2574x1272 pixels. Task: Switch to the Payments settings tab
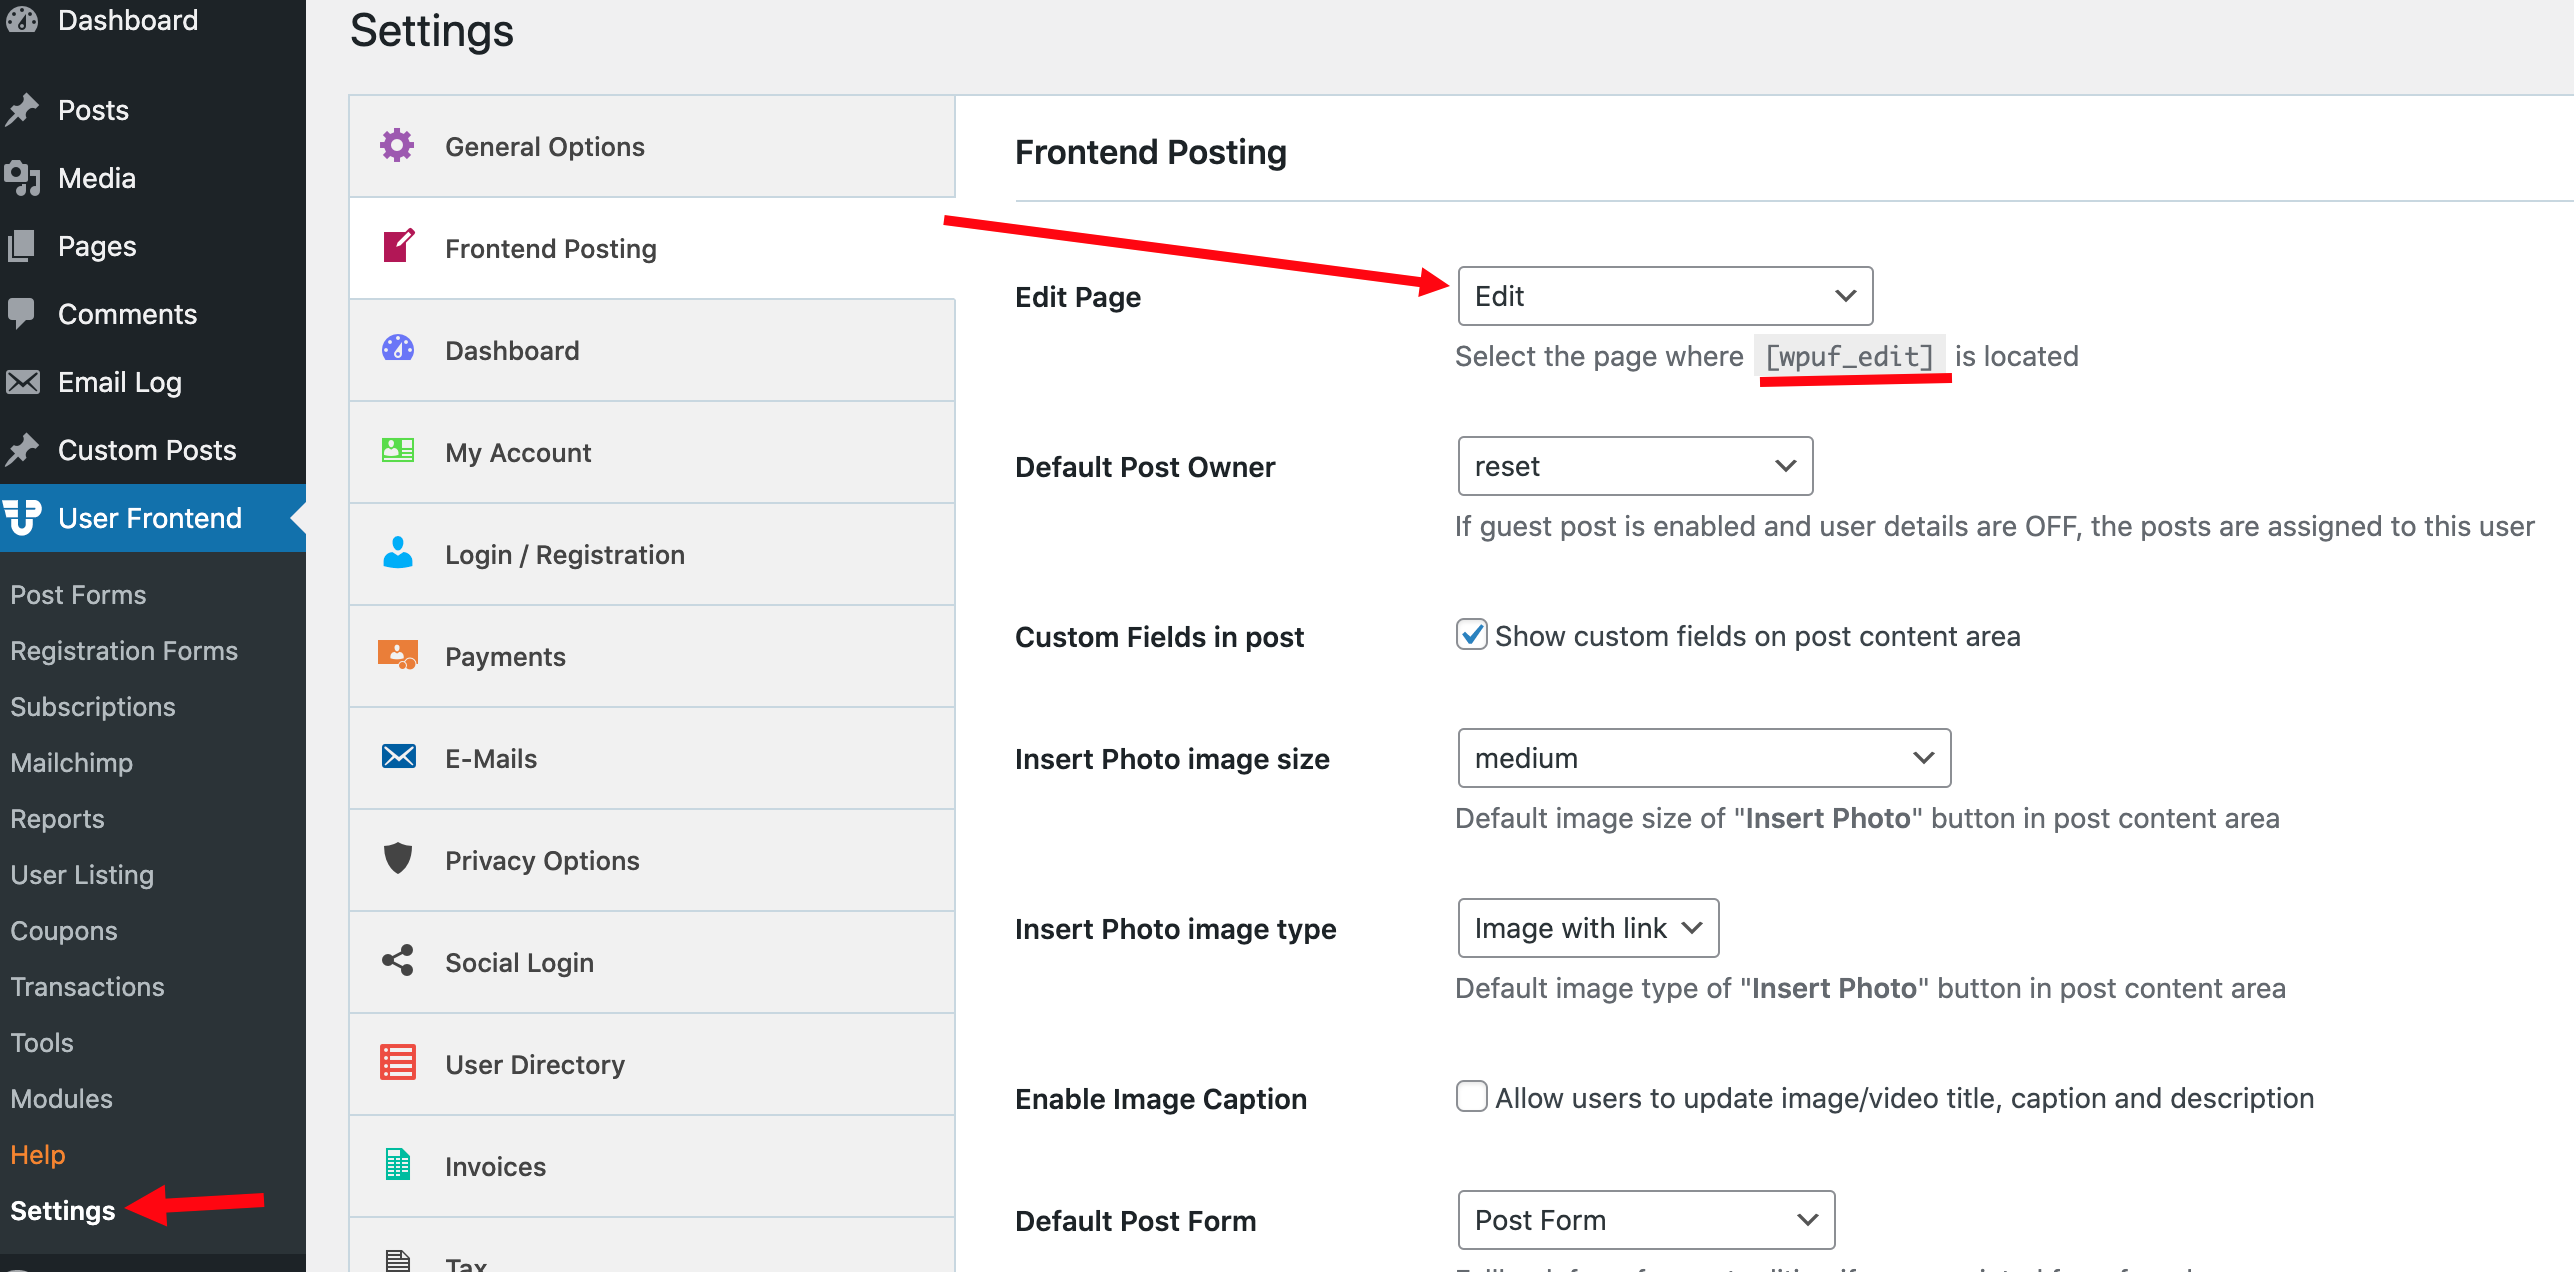click(x=652, y=657)
